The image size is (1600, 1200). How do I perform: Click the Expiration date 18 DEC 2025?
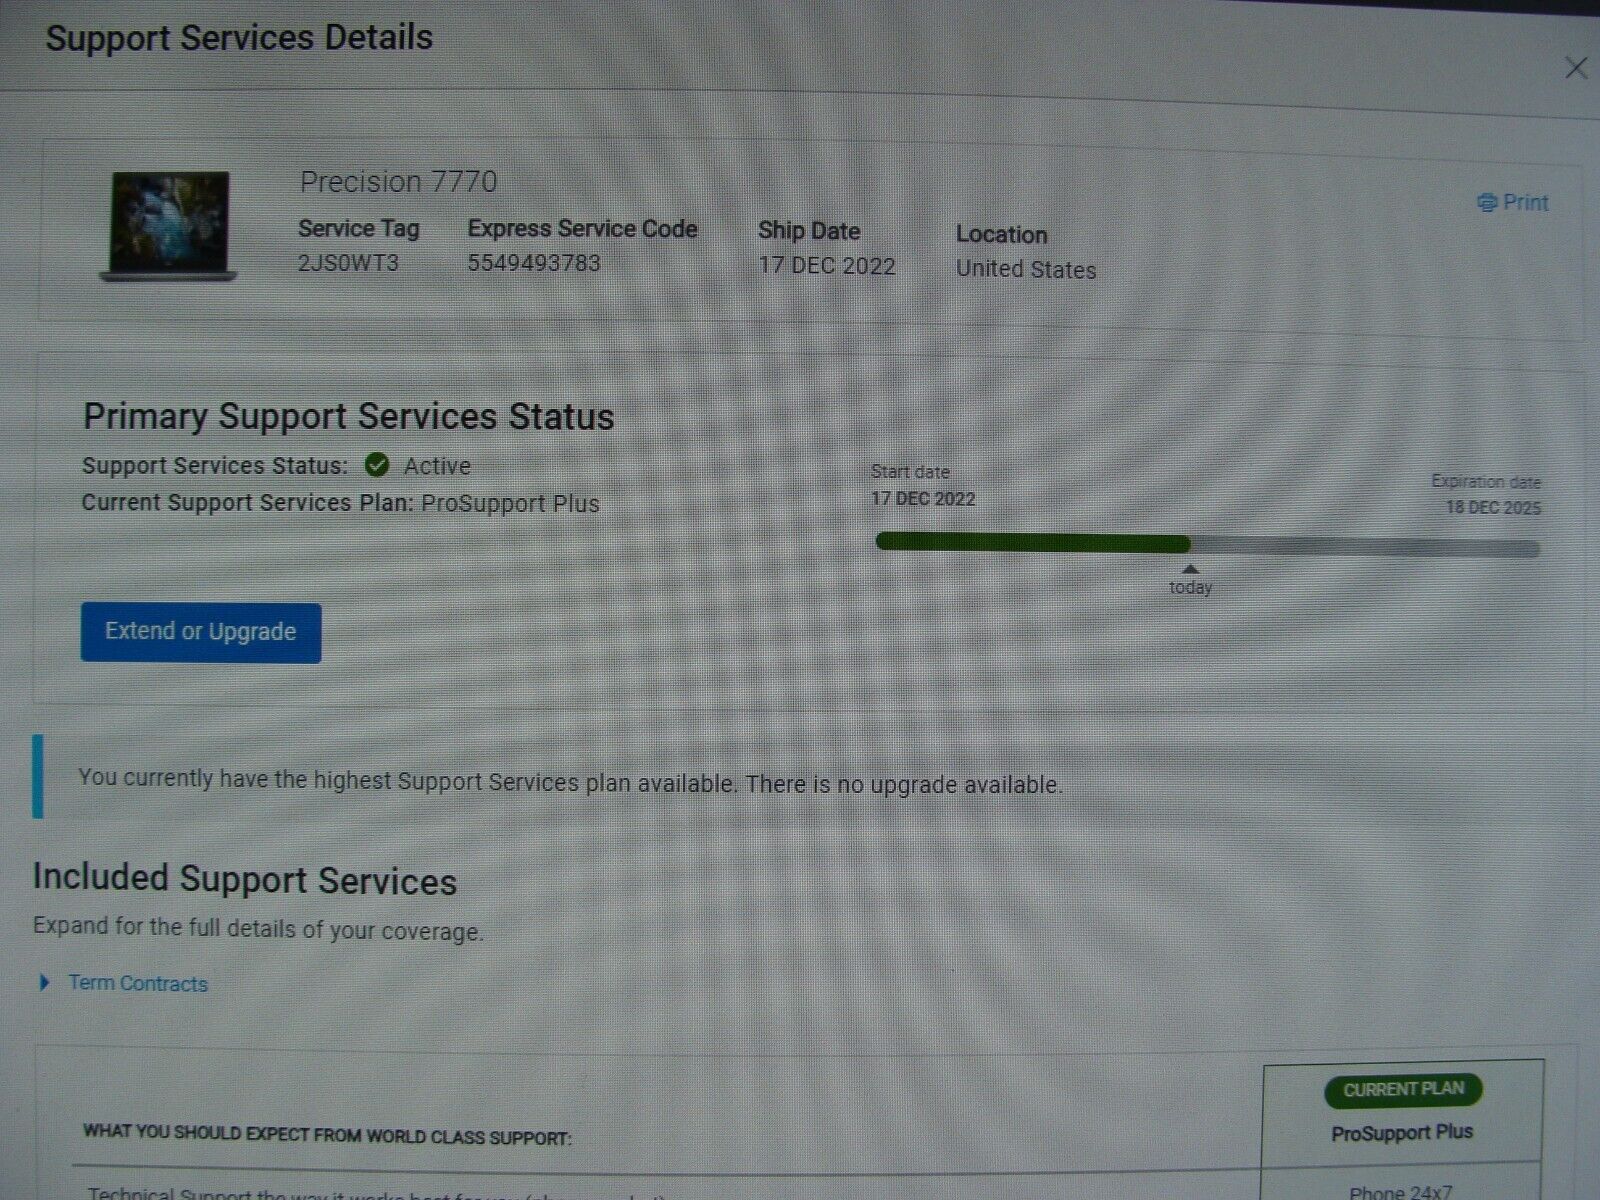point(1493,508)
